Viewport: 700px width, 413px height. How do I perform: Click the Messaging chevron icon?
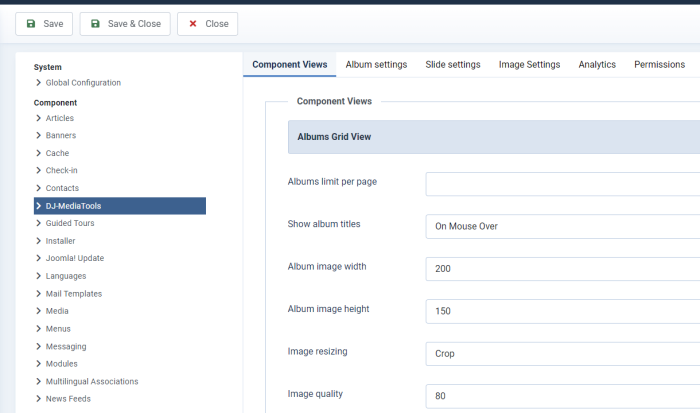38,346
